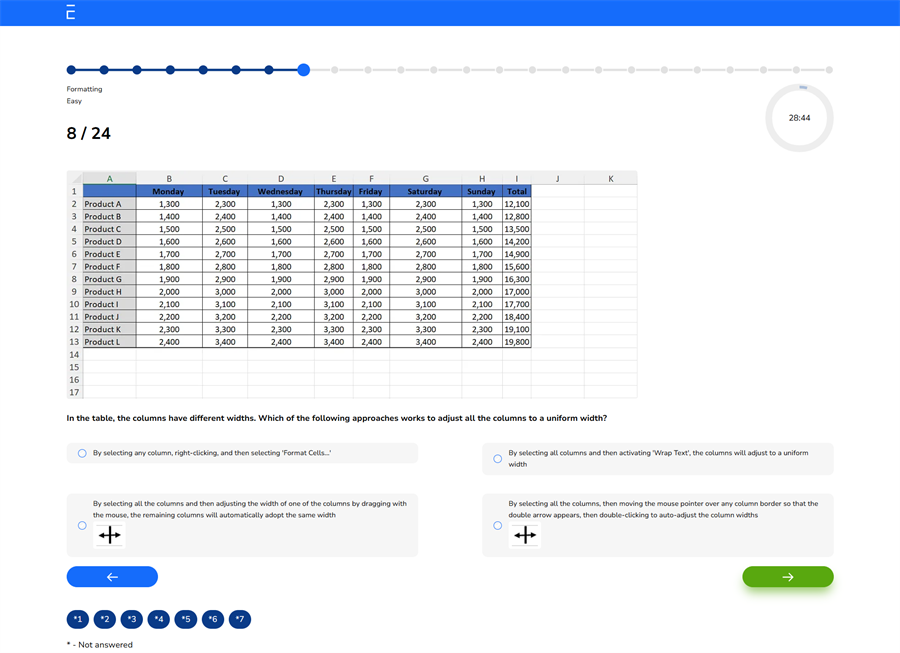This screenshot has width=900, height=653.
Task: Select the 'Wrap Text' answer option
Action: pyautogui.click(x=497, y=458)
